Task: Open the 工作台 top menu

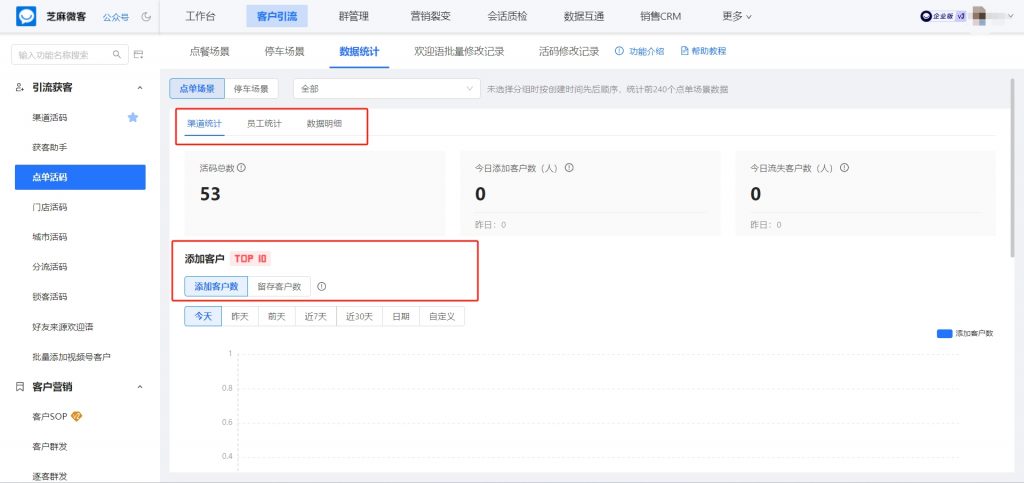Action: (200, 16)
